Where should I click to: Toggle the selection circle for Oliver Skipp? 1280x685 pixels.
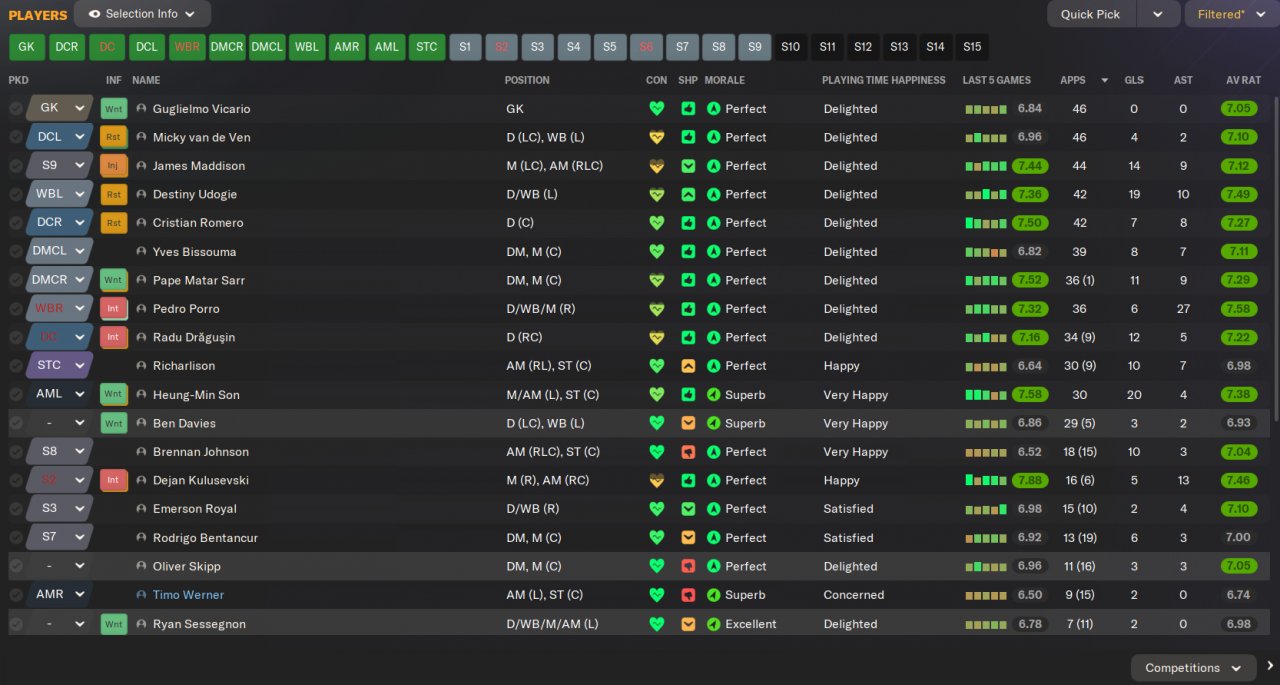pos(16,566)
